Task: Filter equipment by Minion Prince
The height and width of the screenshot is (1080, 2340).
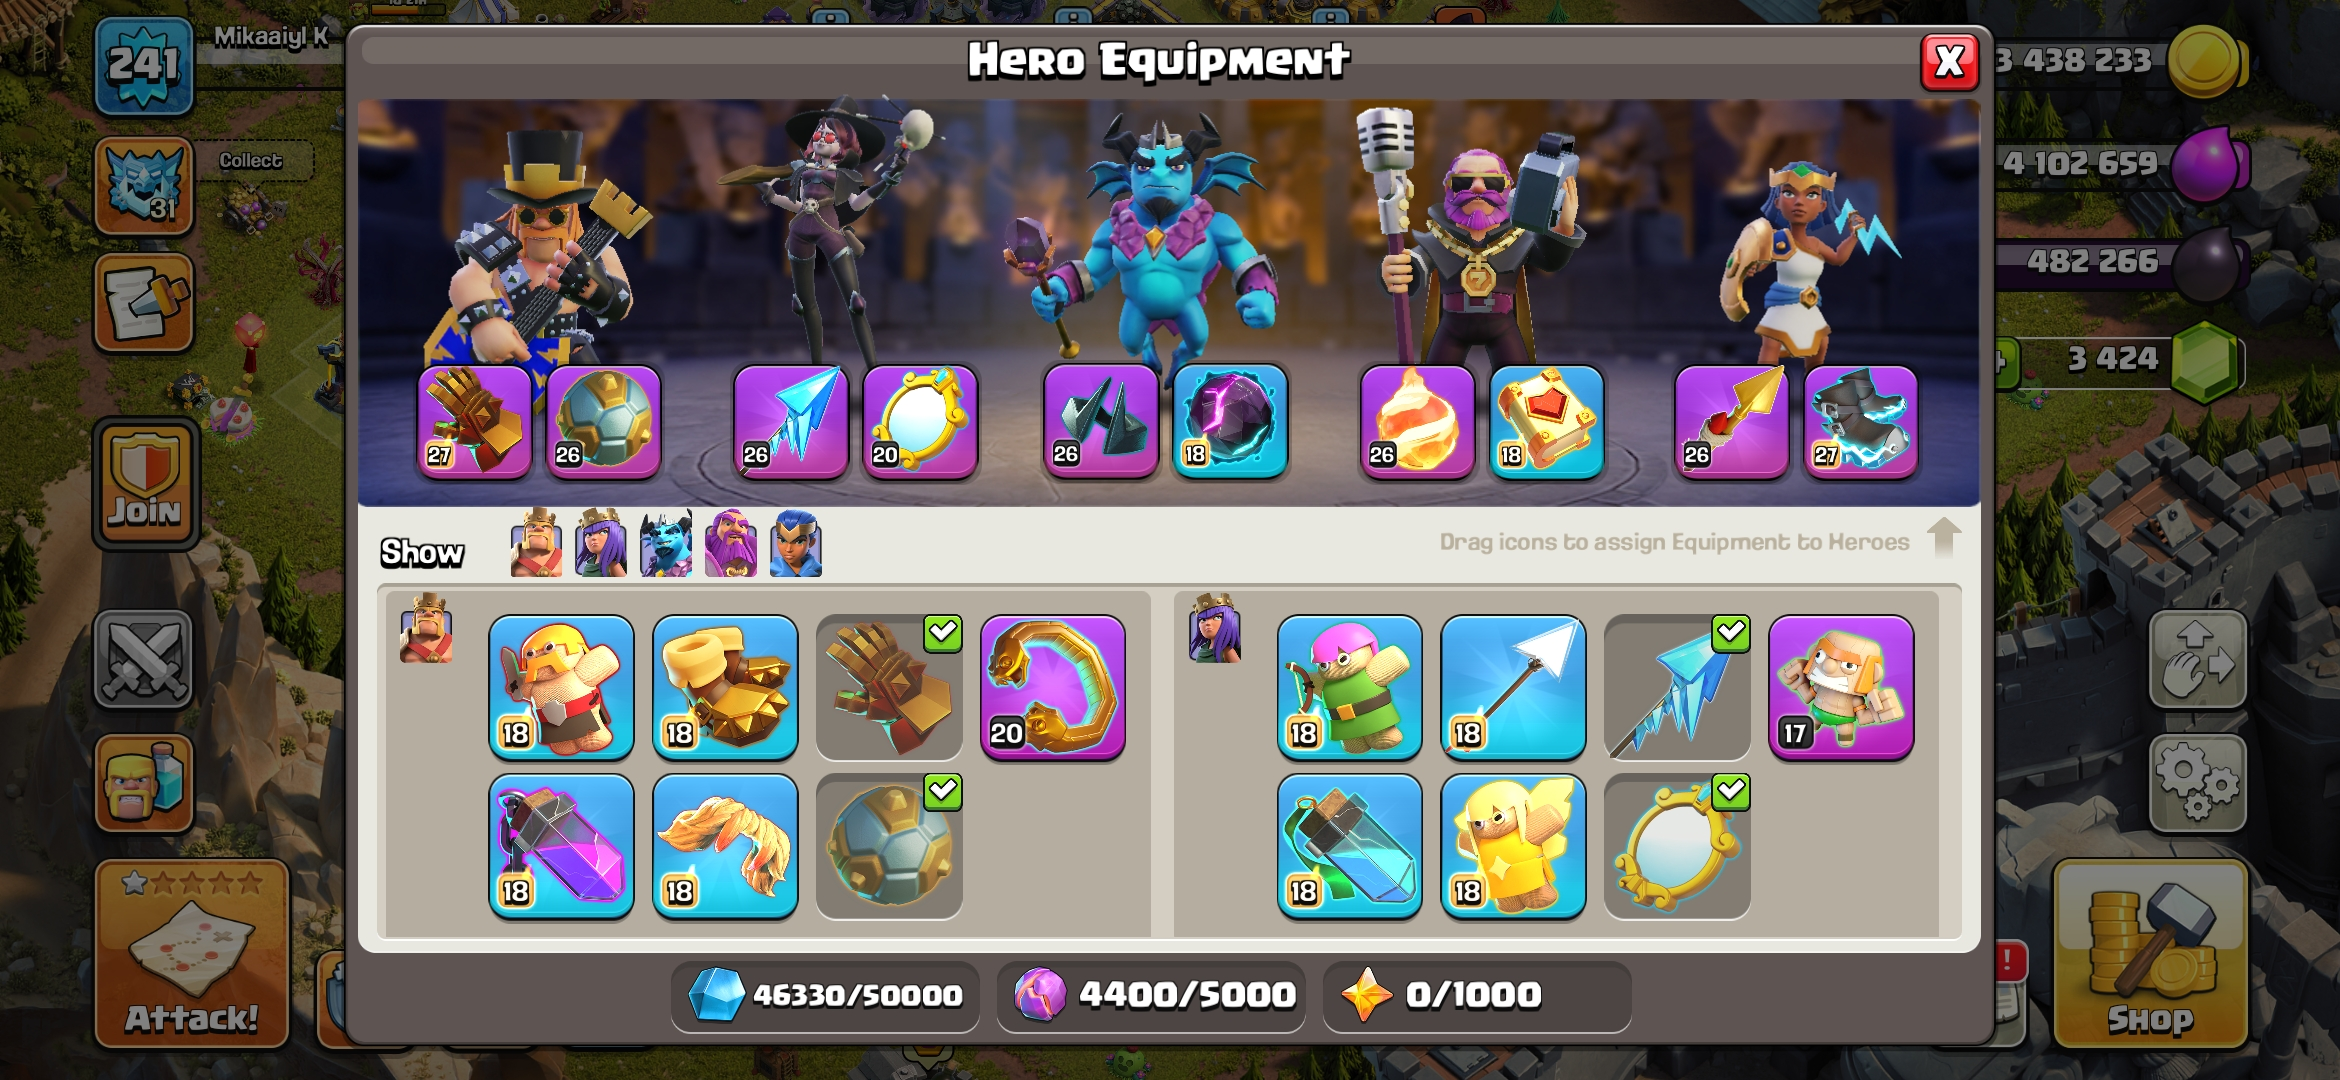Action: tap(666, 543)
